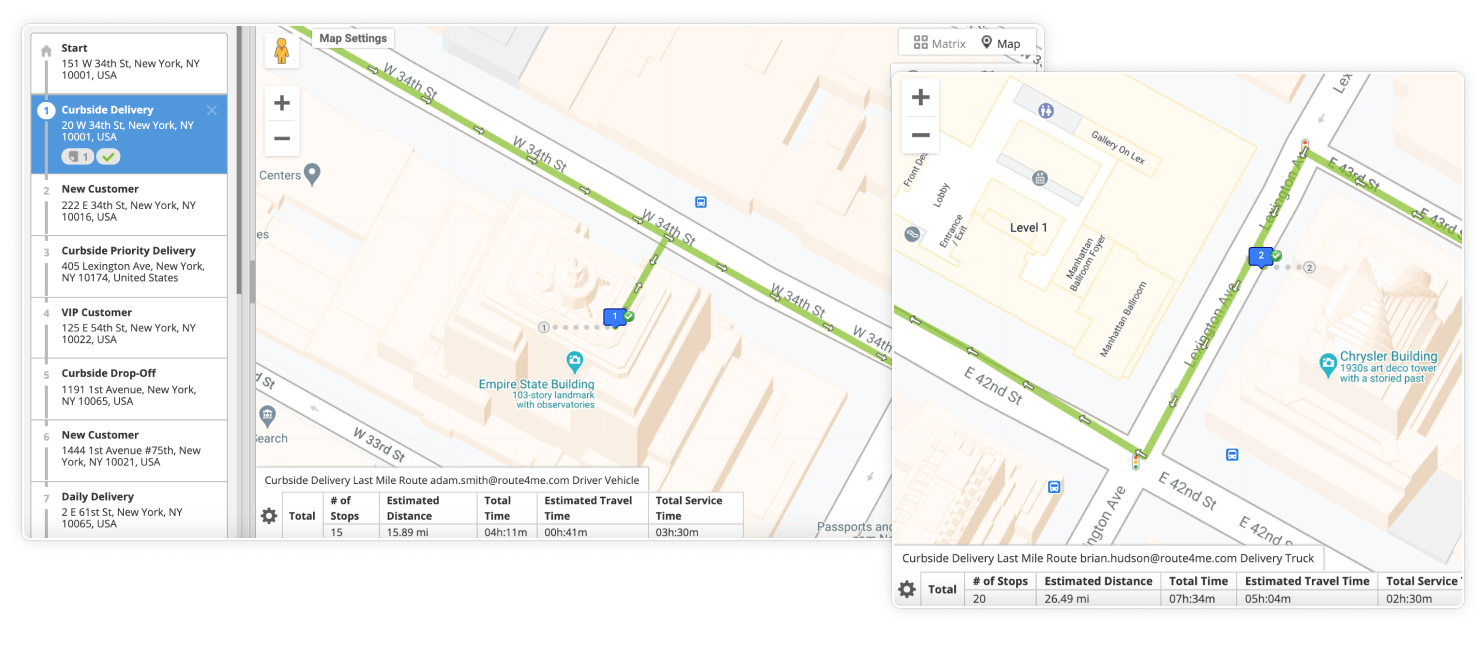Click the Empire State Building map pin
Image resolution: width=1484 pixels, height=650 pixels.
(x=574, y=361)
